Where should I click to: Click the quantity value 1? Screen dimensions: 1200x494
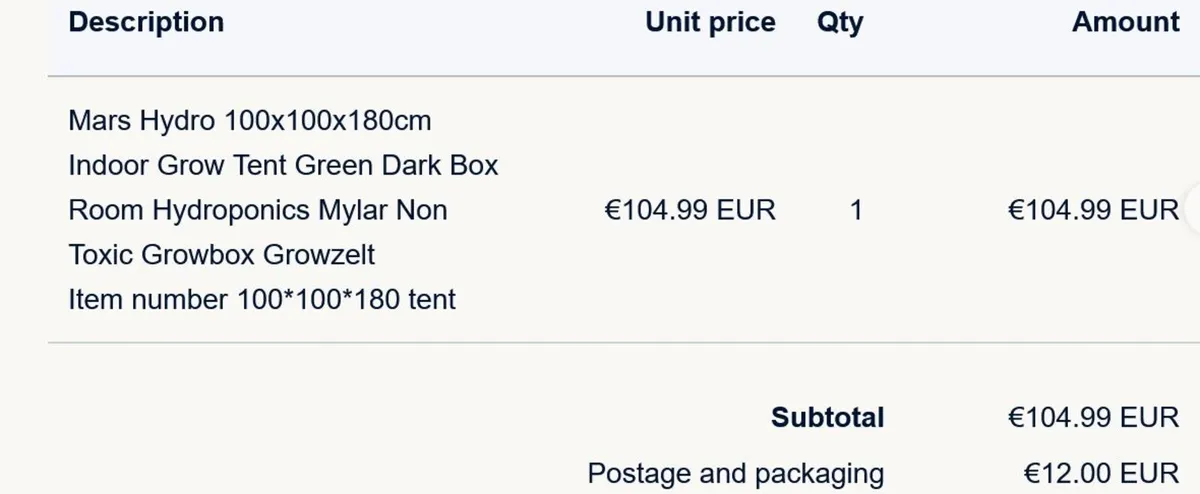click(855, 210)
